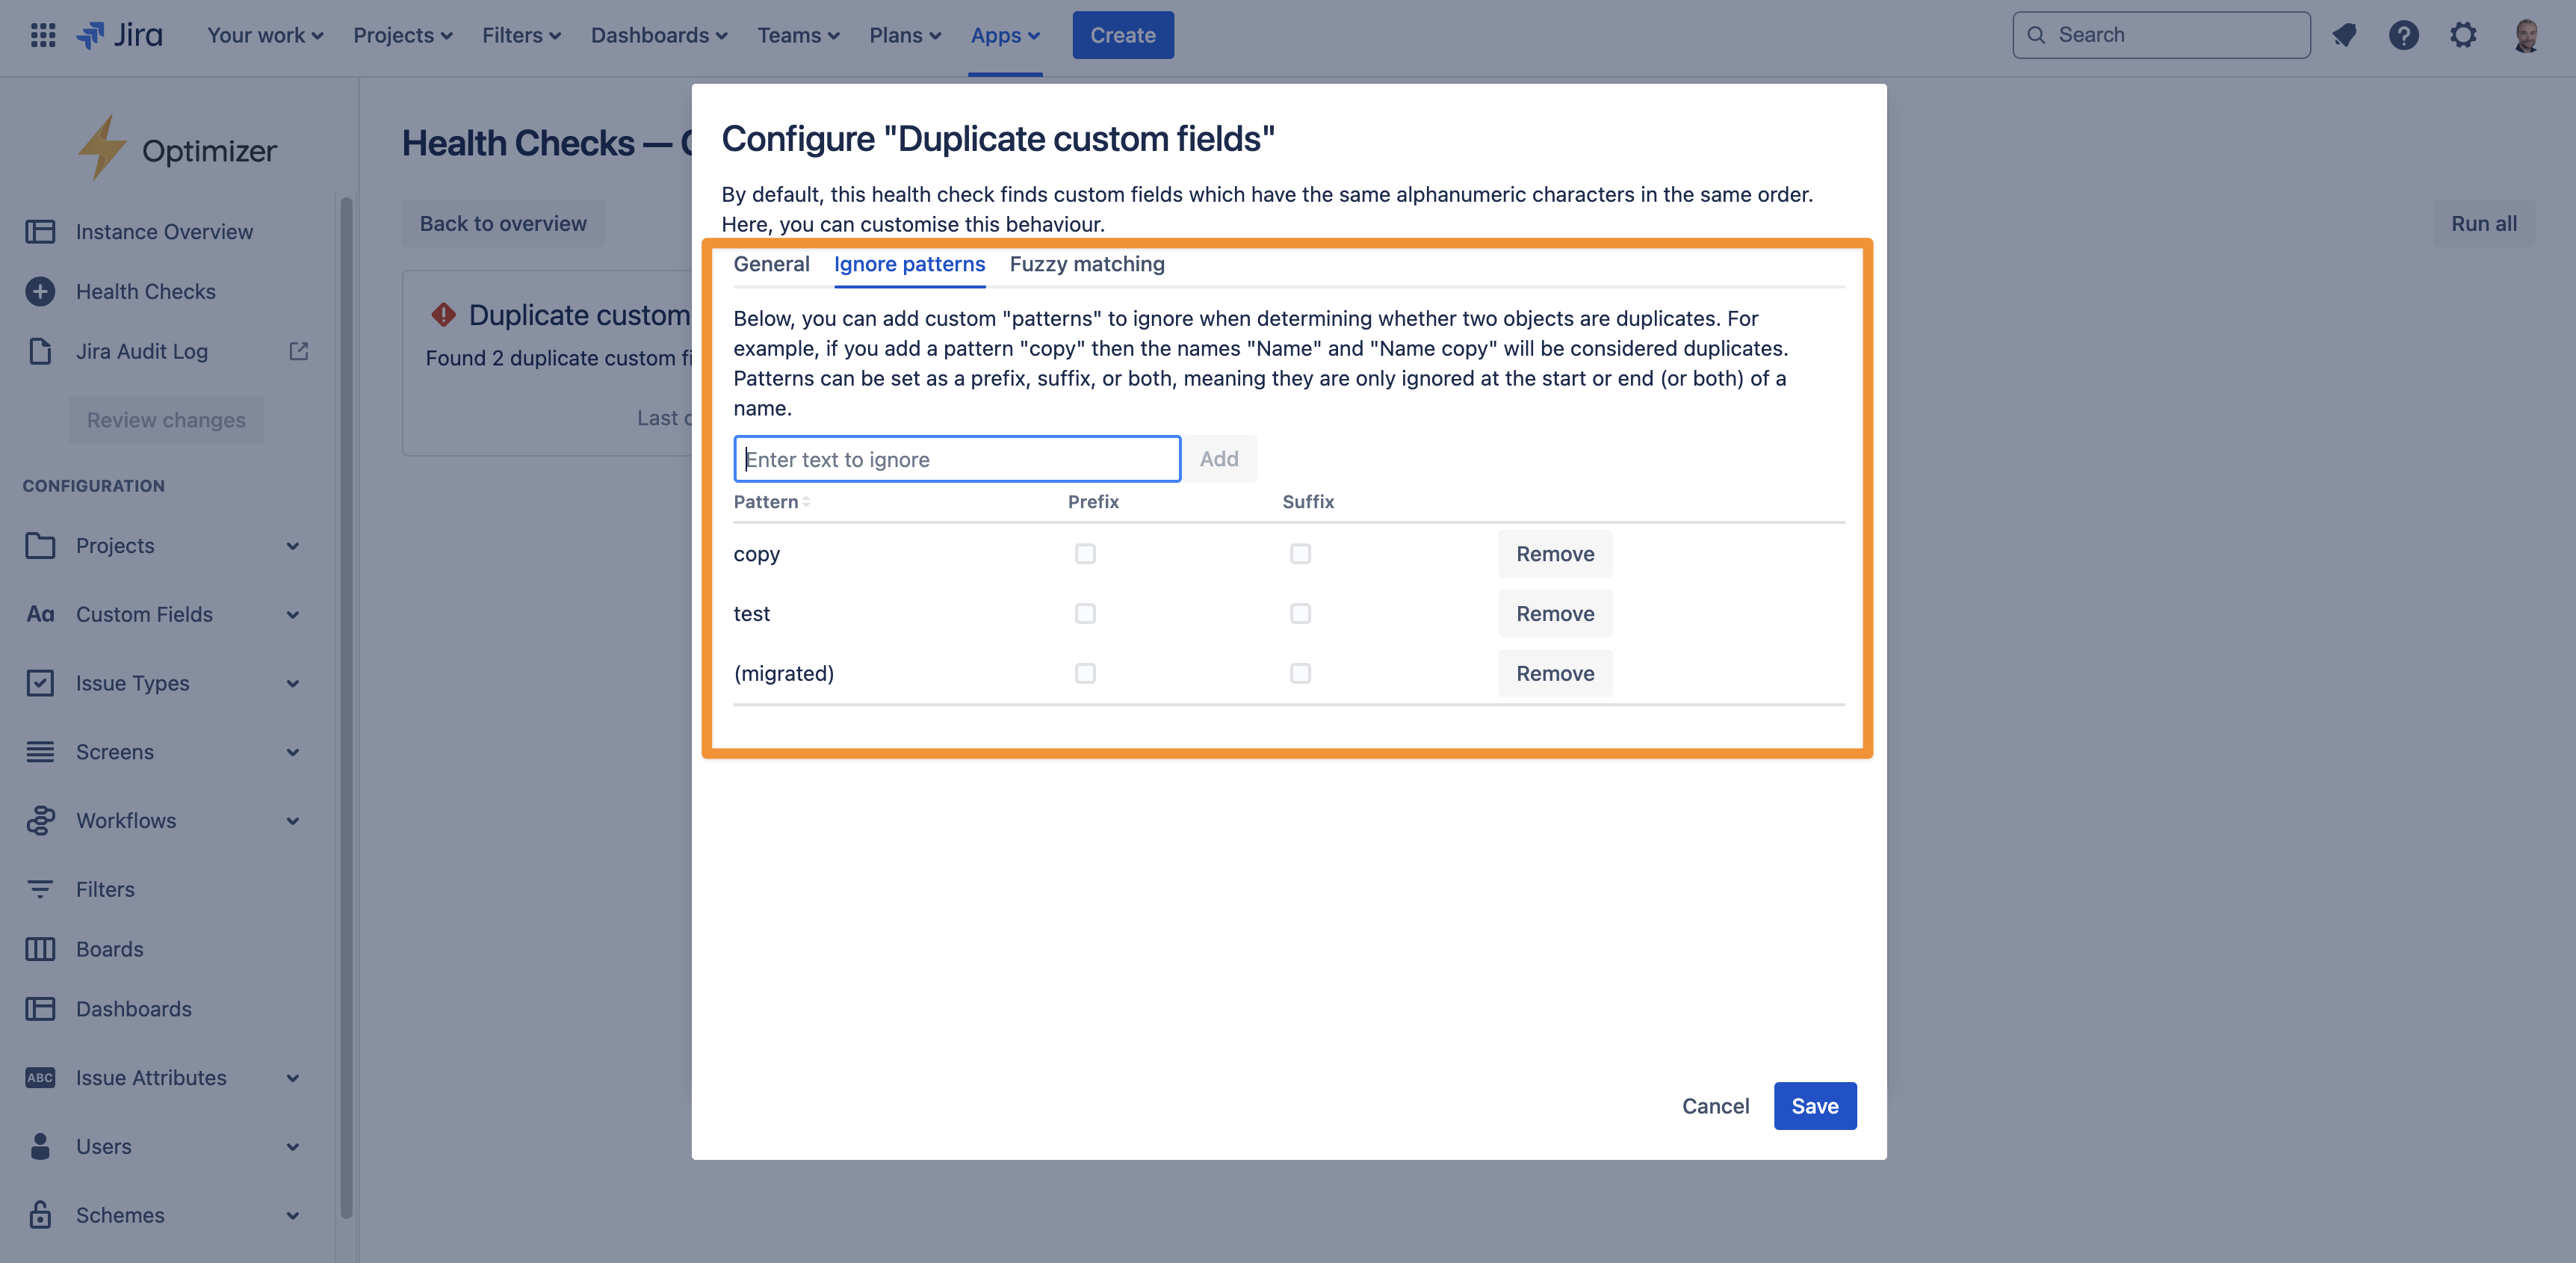Focus the Enter text to ignore field

(x=956, y=459)
